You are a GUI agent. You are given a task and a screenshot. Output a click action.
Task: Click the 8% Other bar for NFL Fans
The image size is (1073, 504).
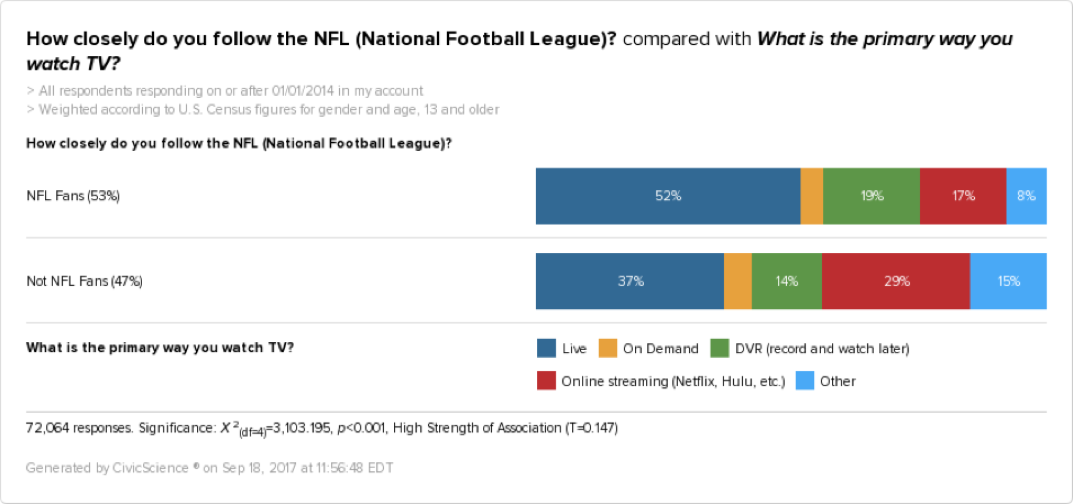[1026, 196]
